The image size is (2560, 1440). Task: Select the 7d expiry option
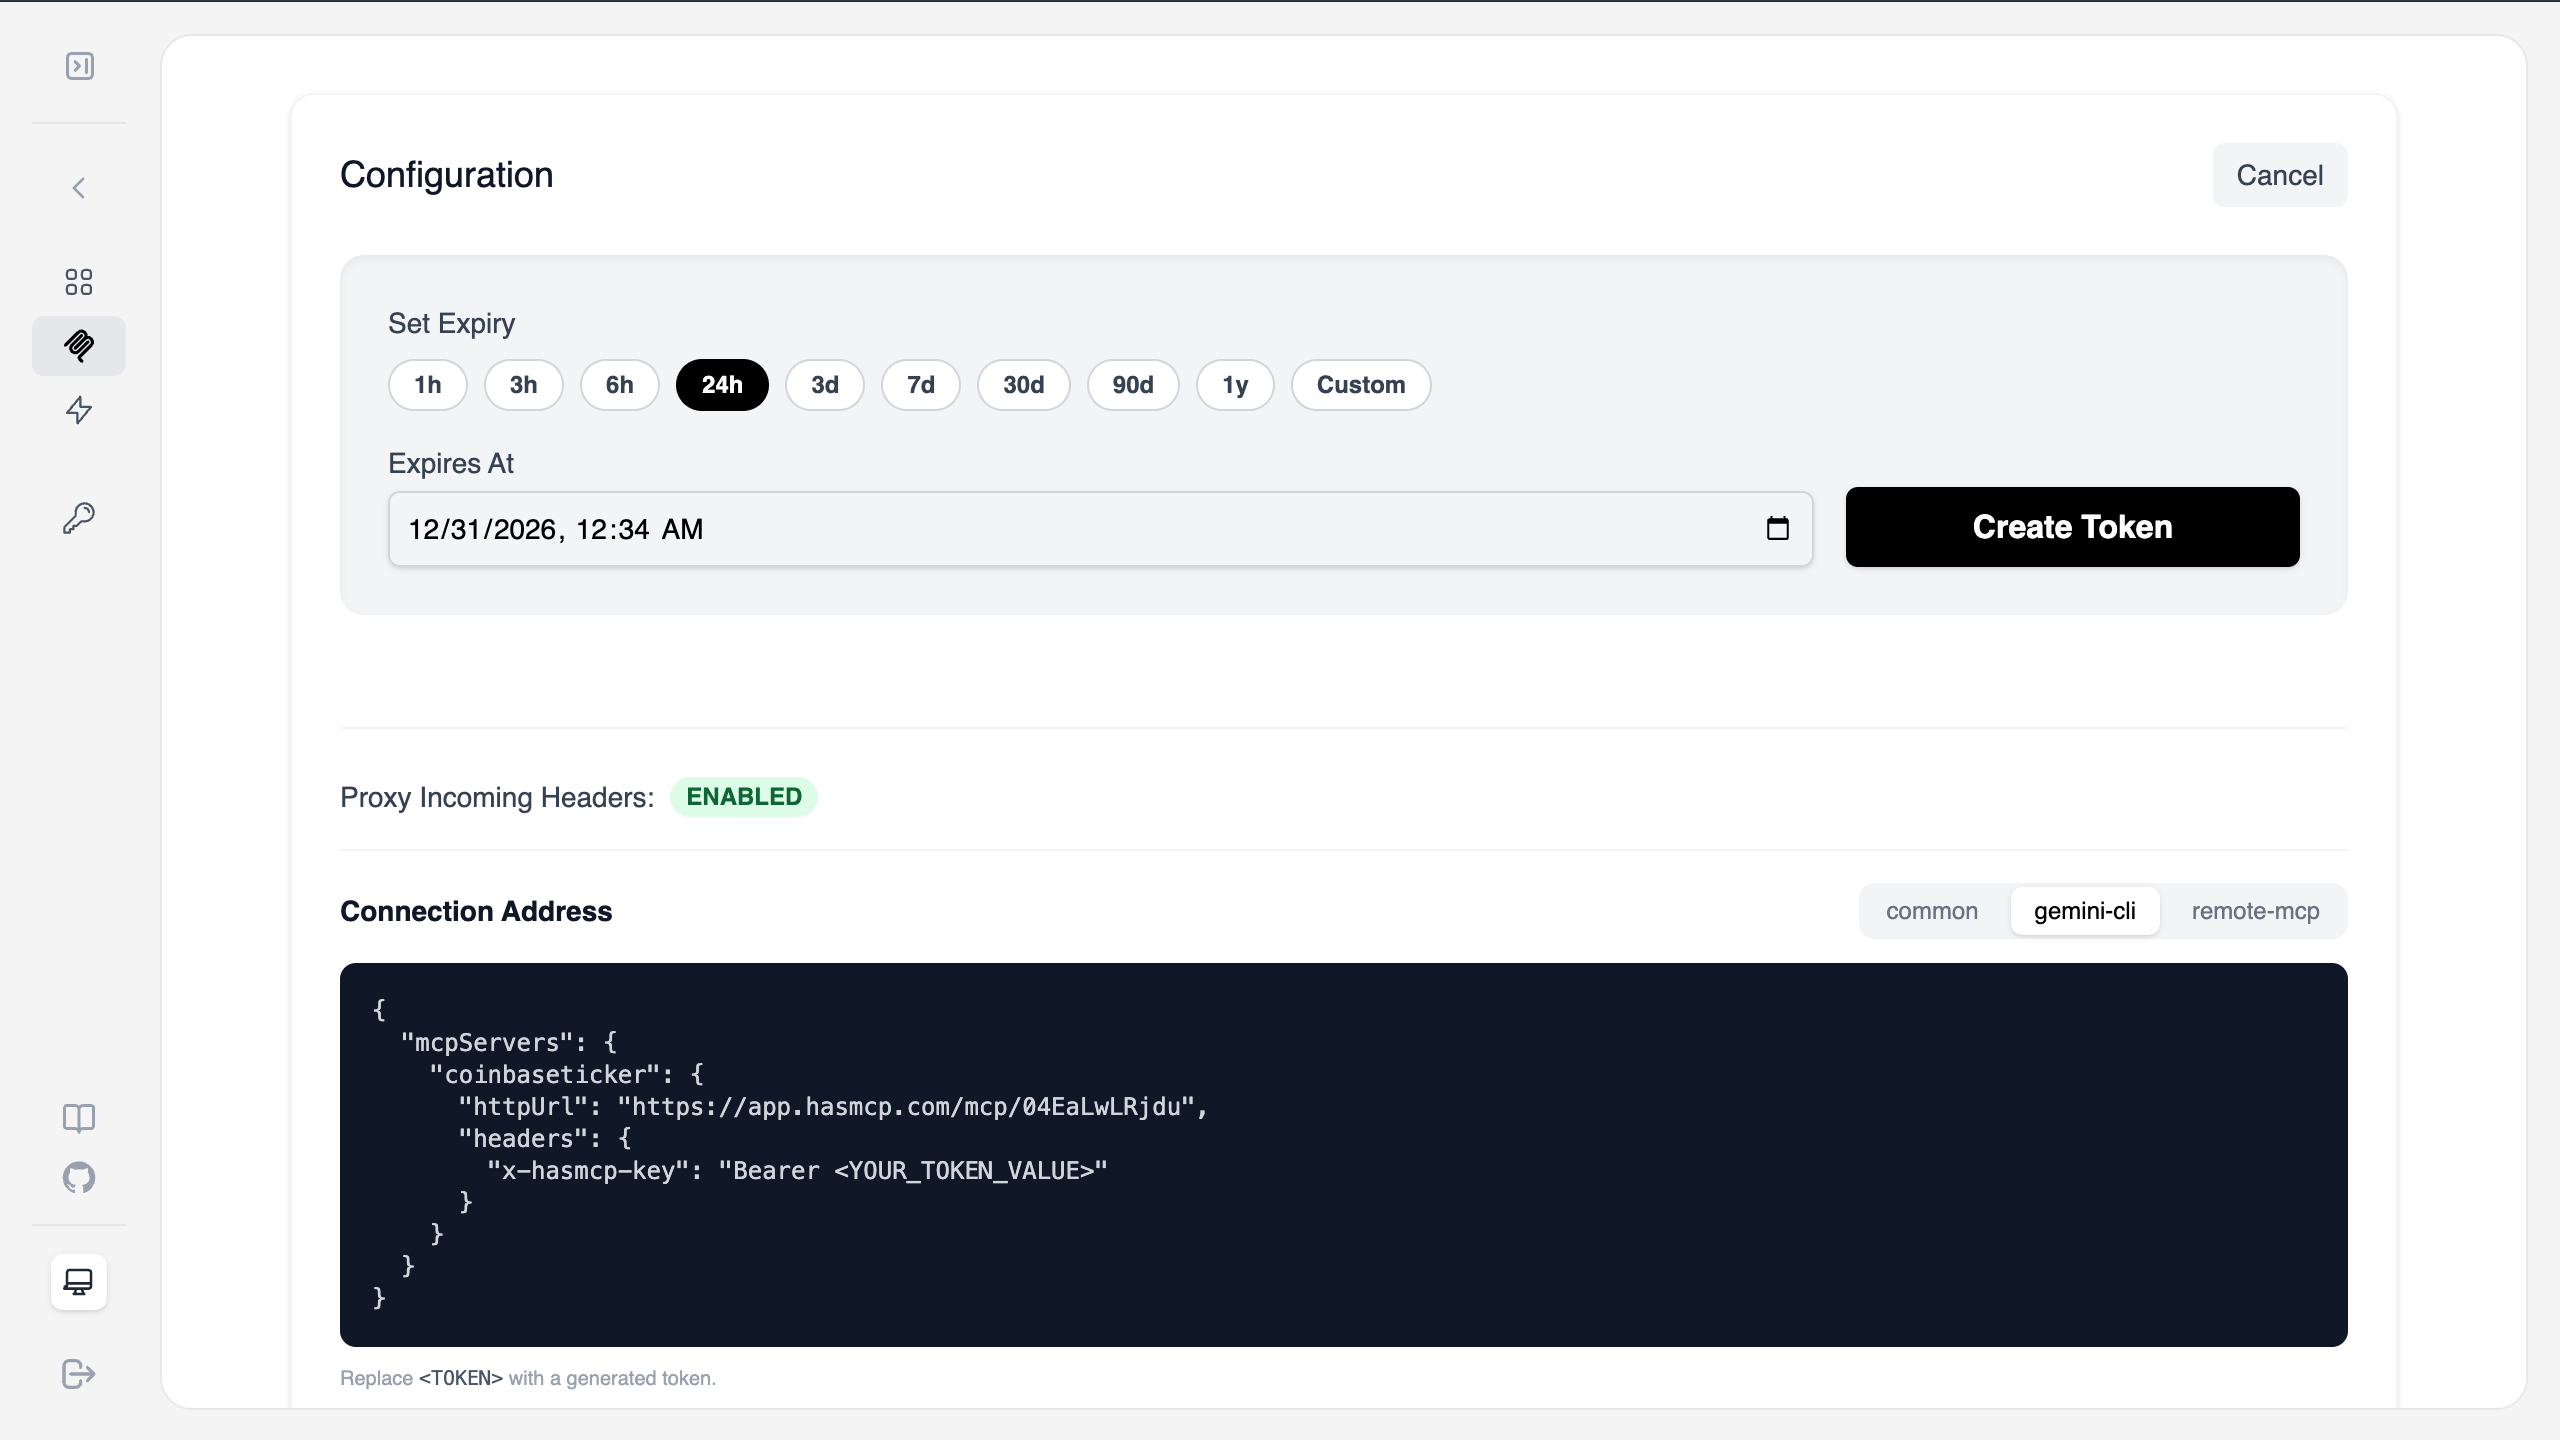[919, 385]
